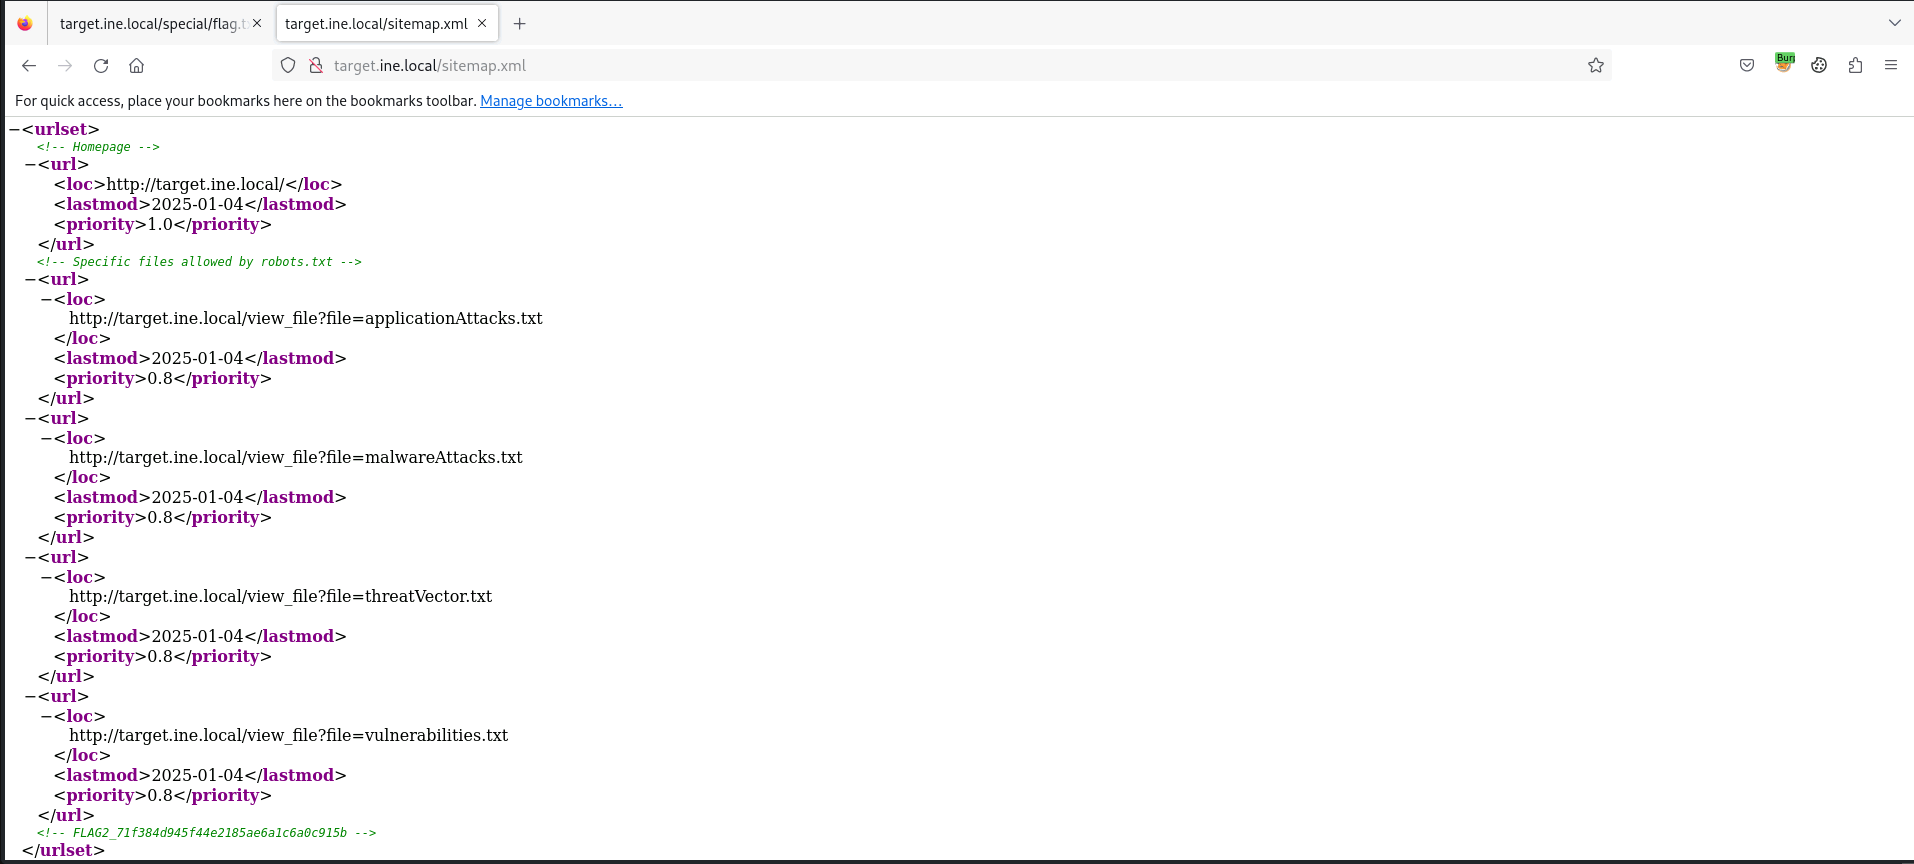Click the http://target.ine.local/ loc line
This screenshot has height=864, width=1914.
point(198,184)
